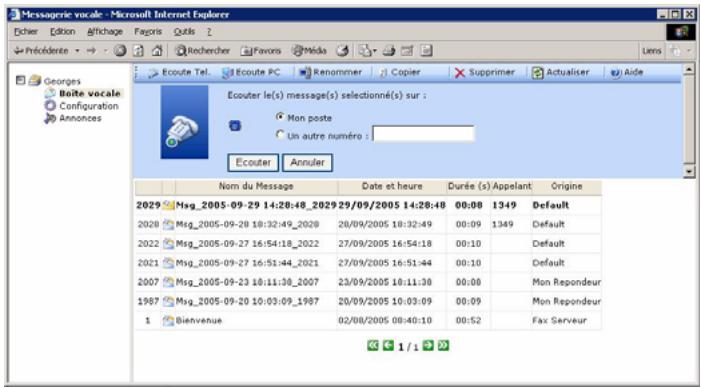This screenshot has width=701, height=387.
Task: Open the Fichier menu
Action: 26,32
